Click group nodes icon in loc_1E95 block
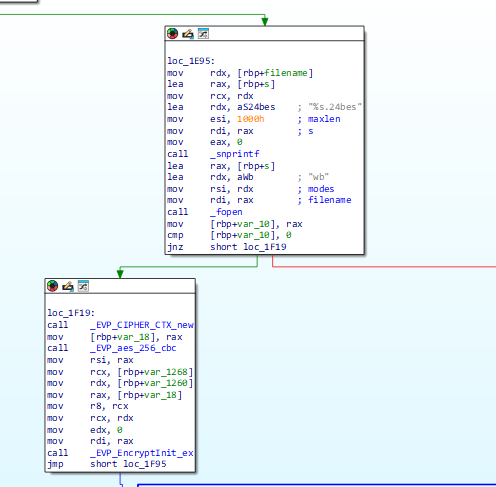496x487 pixels. [203, 34]
